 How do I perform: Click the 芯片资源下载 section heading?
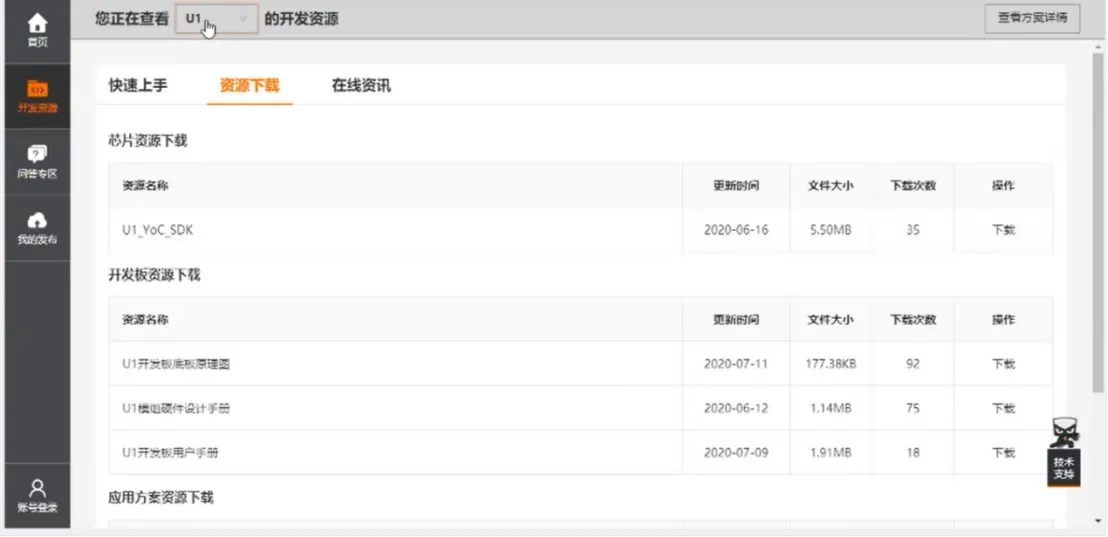click(x=148, y=141)
